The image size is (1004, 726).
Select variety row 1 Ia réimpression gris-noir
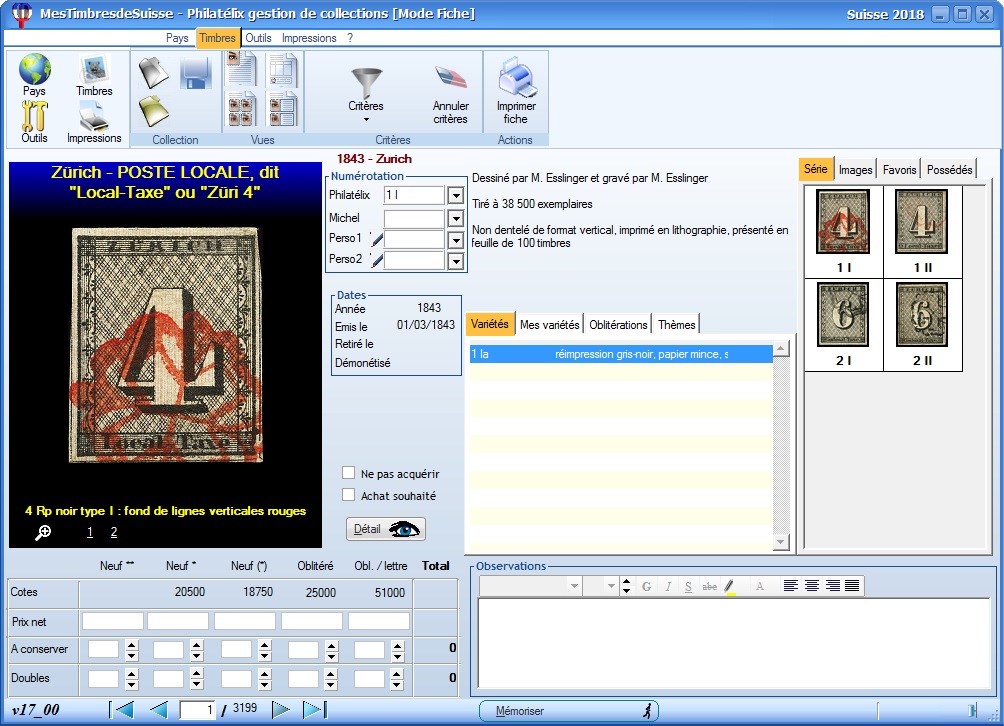click(621, 354)
